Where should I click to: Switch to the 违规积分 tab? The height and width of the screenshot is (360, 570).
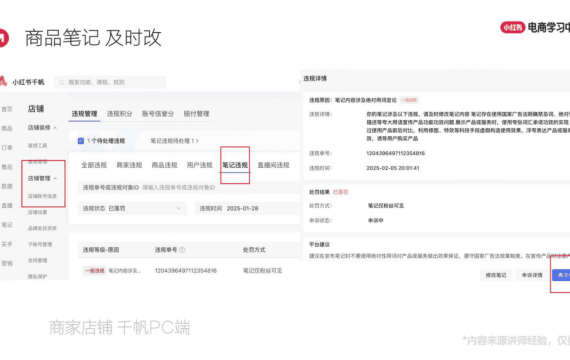pyautogui.click(x=120, y=114)
